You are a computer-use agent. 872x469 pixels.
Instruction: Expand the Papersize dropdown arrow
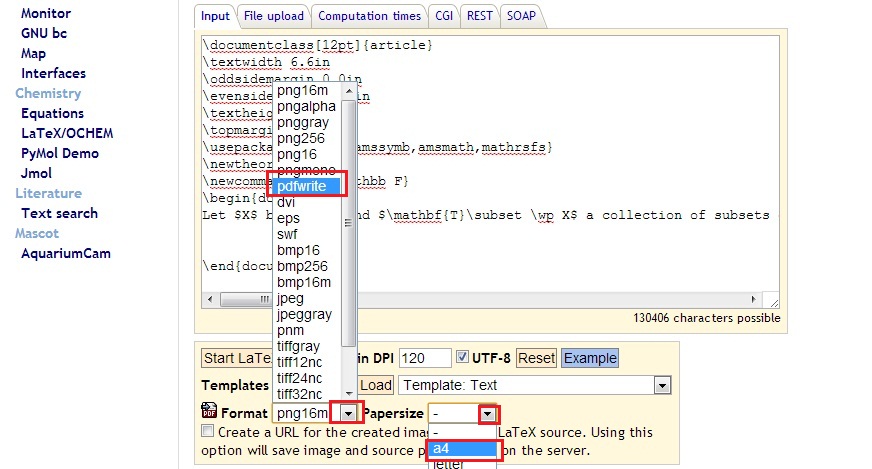tap(488, 413)
